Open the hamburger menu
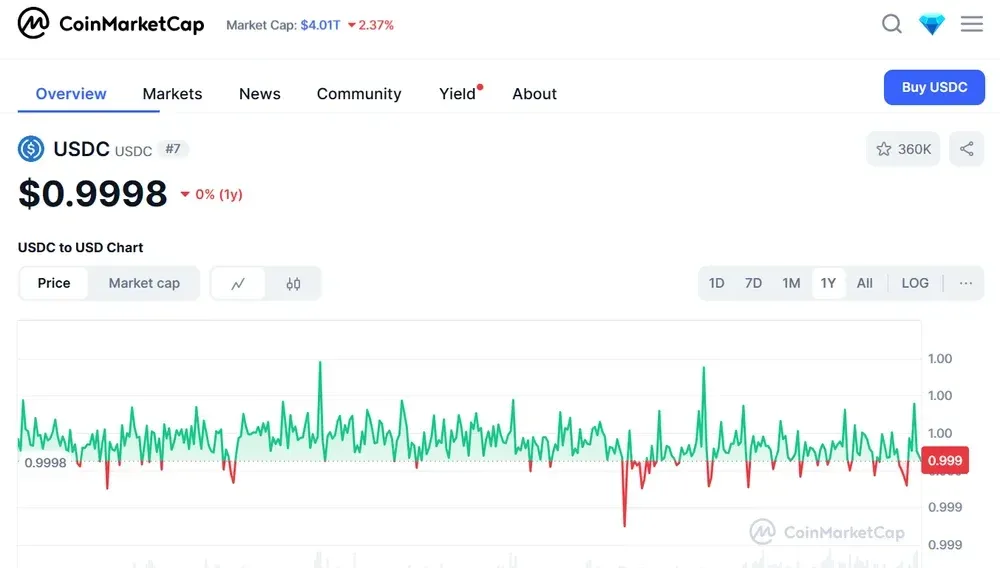Viewport: 1000px width, 568px height. pyautogui.click(x=972, y=24)
